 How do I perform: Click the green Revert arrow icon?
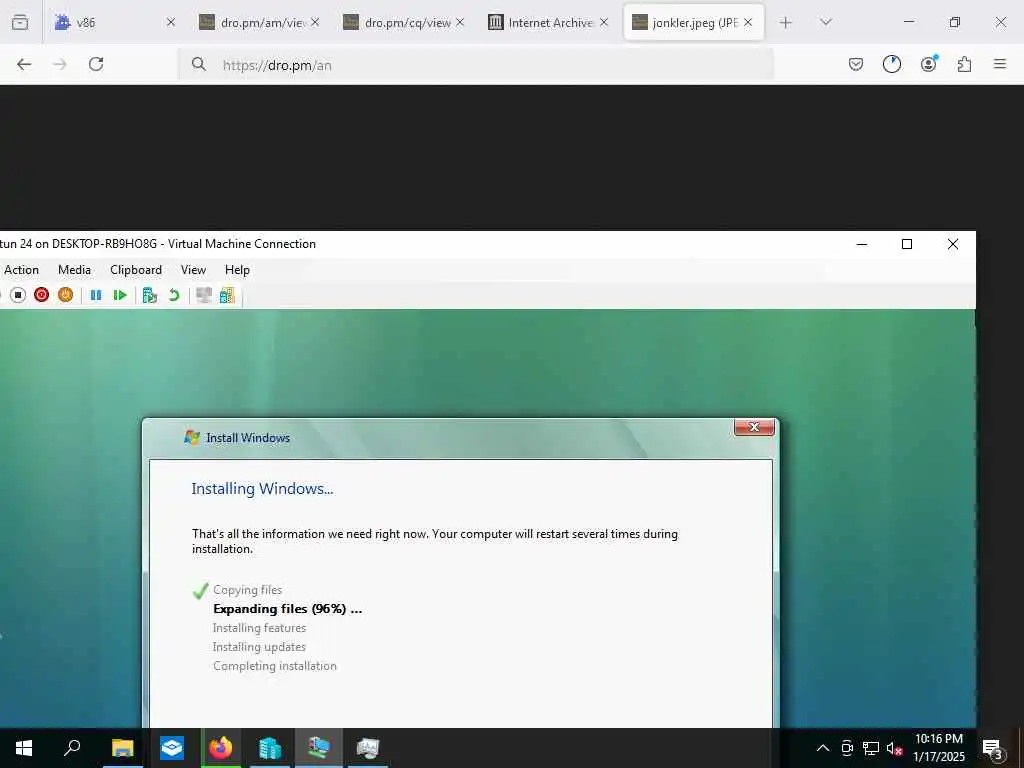pos(174,295)
